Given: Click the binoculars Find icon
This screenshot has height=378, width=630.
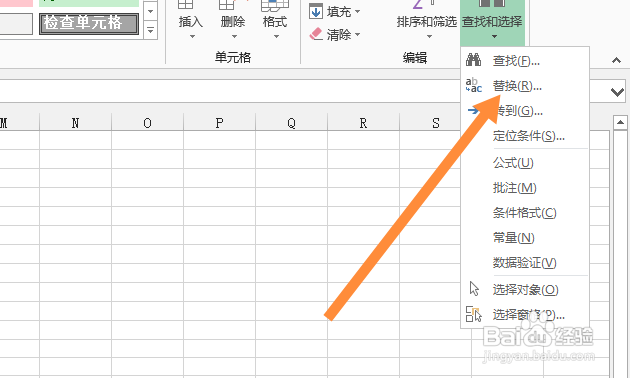Looking at the screenshot, I should pyautogui.click(x=473, y=60).
